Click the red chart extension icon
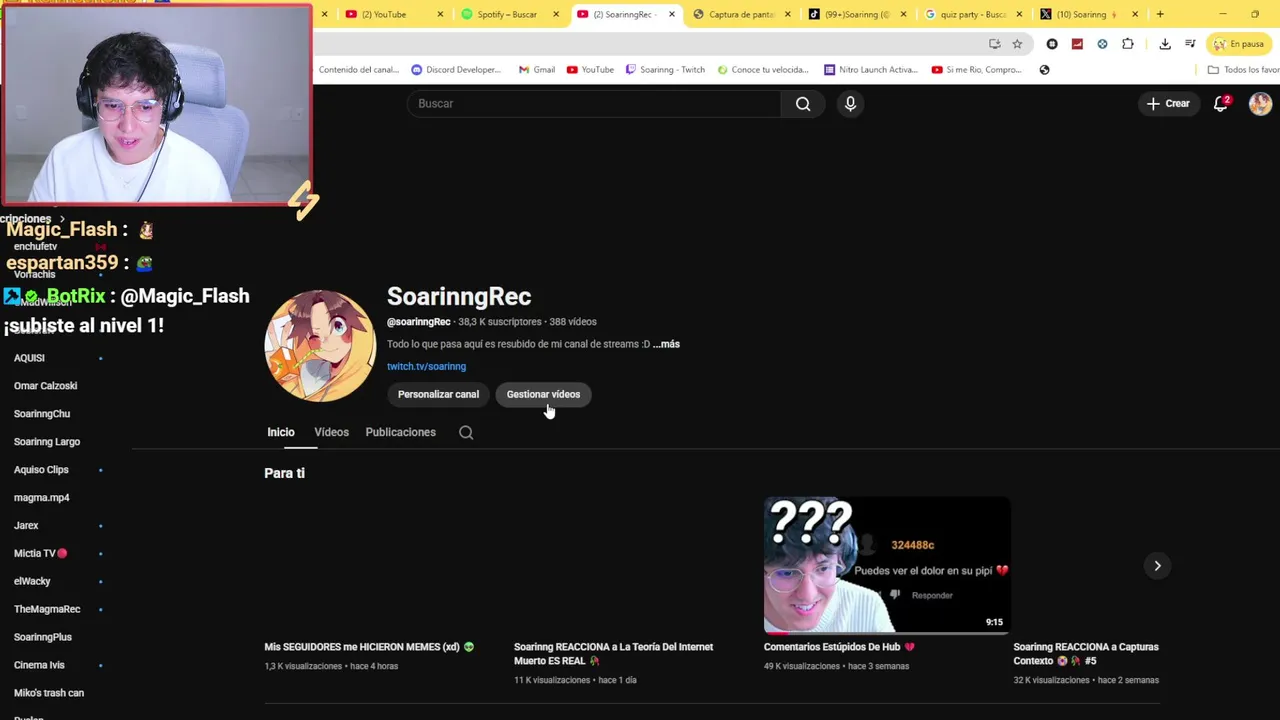 pos(1077,44)
